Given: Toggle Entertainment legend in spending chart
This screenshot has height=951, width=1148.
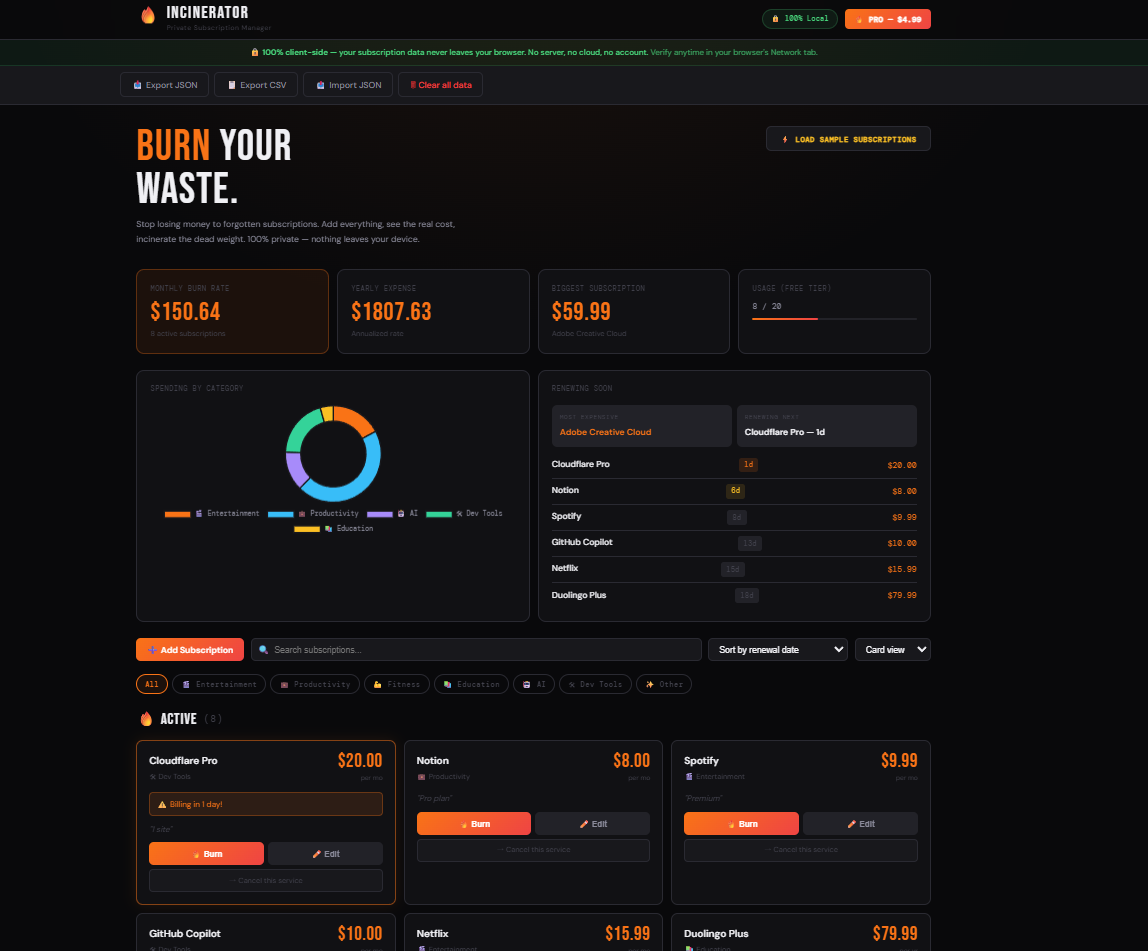Looking at the screenshot, I should 212,514.
